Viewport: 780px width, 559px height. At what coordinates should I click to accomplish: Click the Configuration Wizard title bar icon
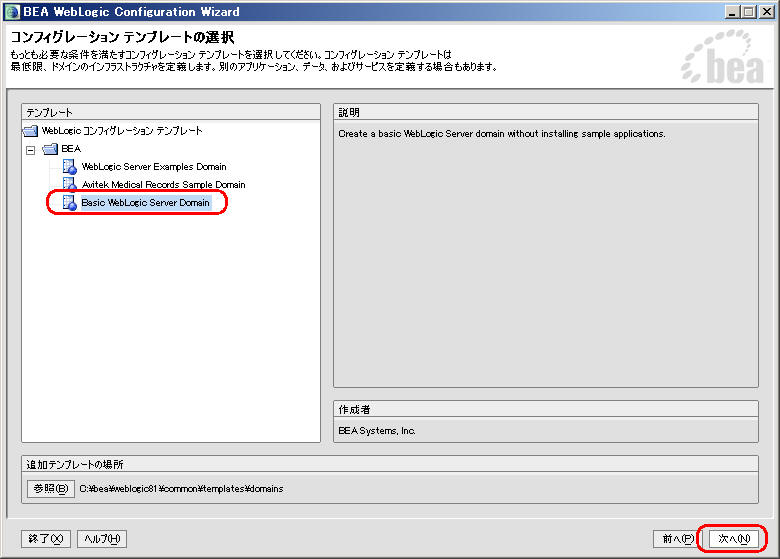11,11
